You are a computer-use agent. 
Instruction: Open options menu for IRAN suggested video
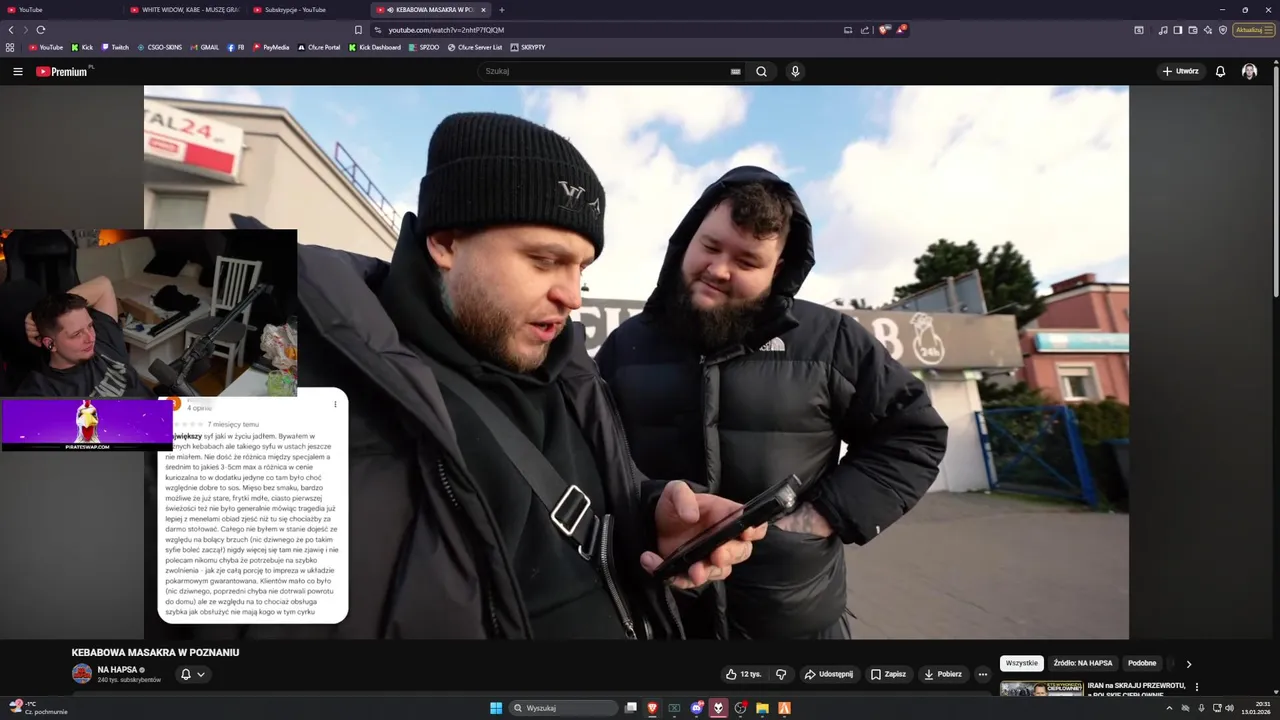[1196, 687]
